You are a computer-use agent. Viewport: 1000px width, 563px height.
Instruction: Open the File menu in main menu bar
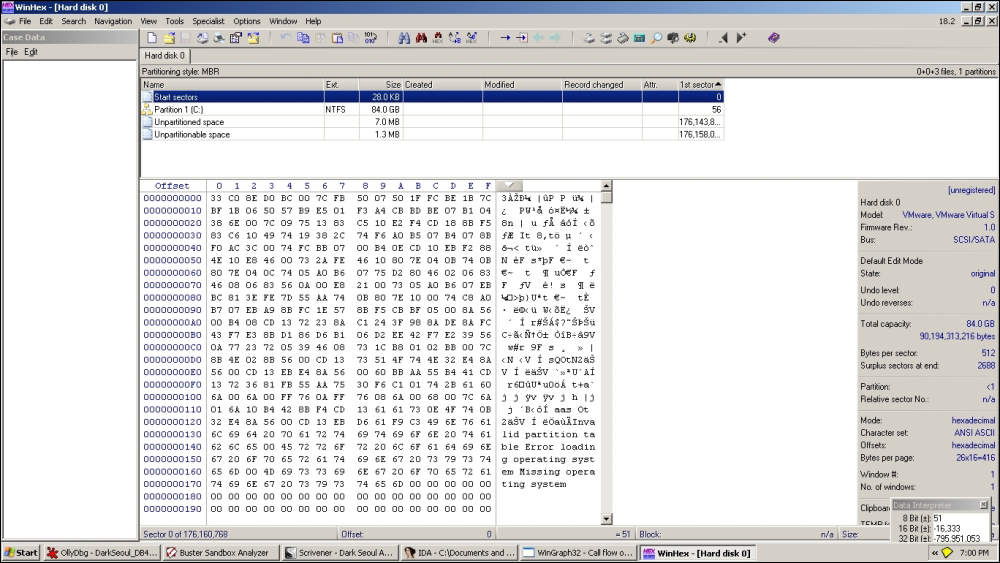coord(25,21)
